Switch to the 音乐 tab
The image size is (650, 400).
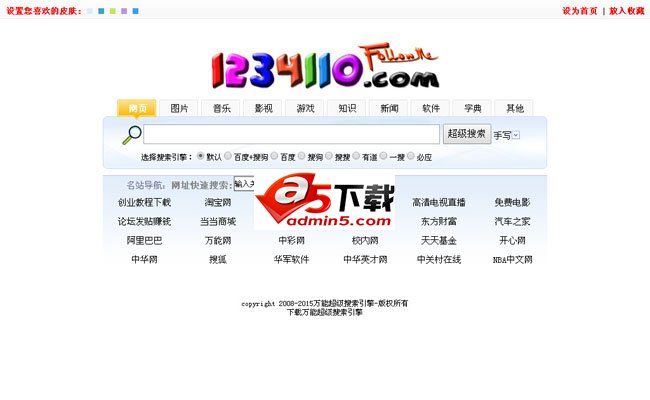(221, 108)
